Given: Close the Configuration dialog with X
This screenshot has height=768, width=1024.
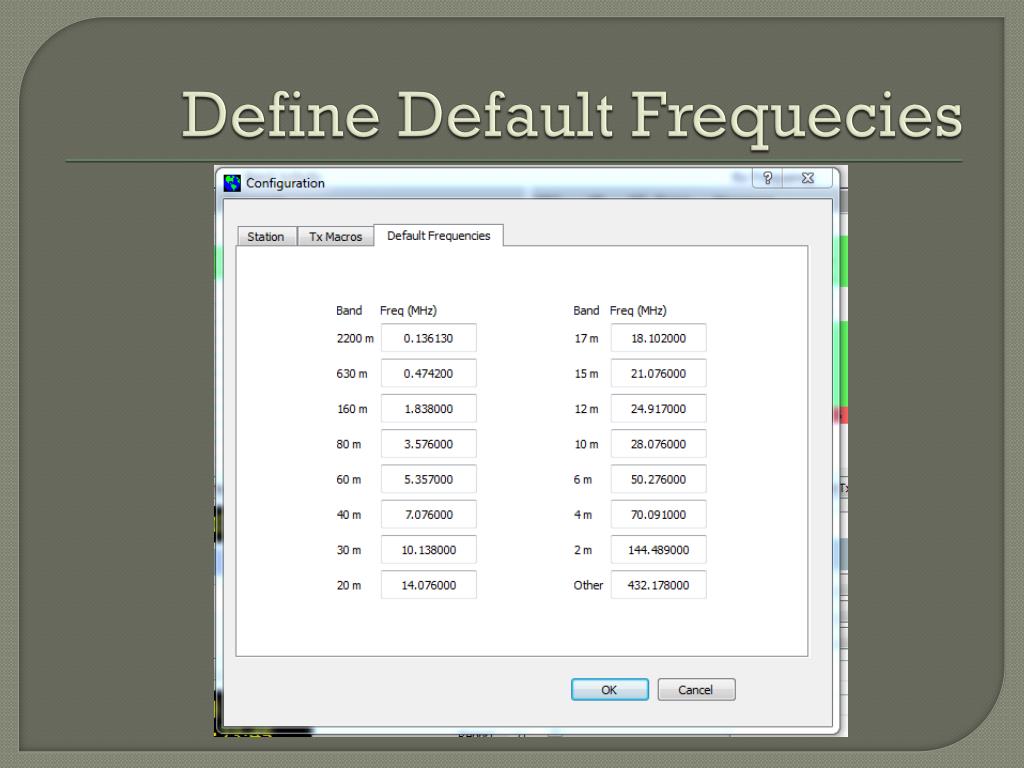Looking at the screenshot, I should tap(808, 178).
